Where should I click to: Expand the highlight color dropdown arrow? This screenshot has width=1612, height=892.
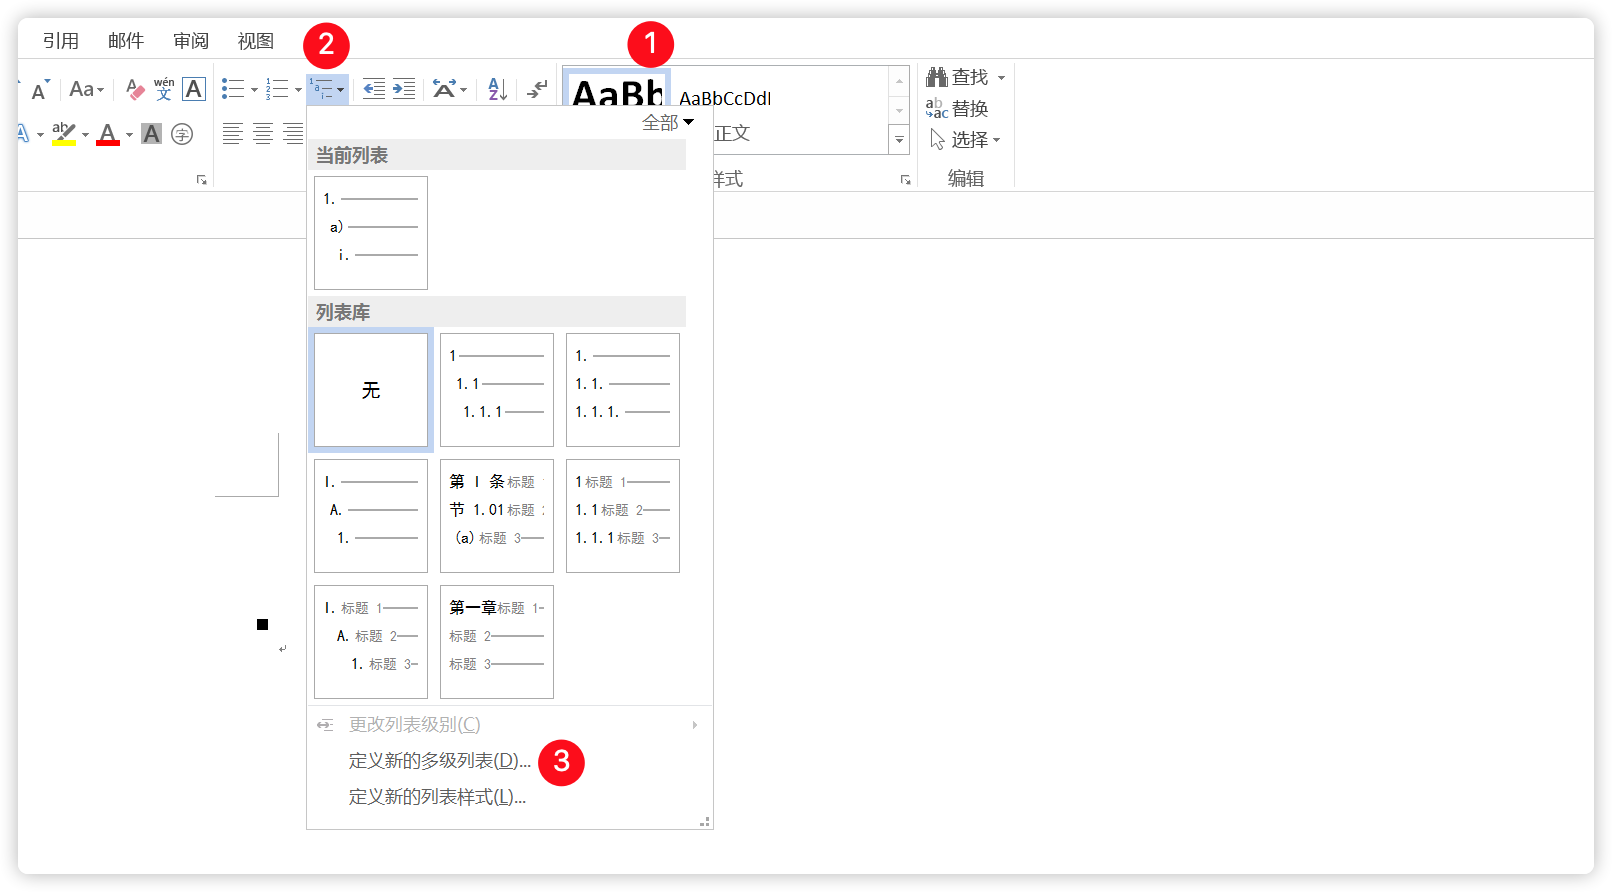(85, 135)
